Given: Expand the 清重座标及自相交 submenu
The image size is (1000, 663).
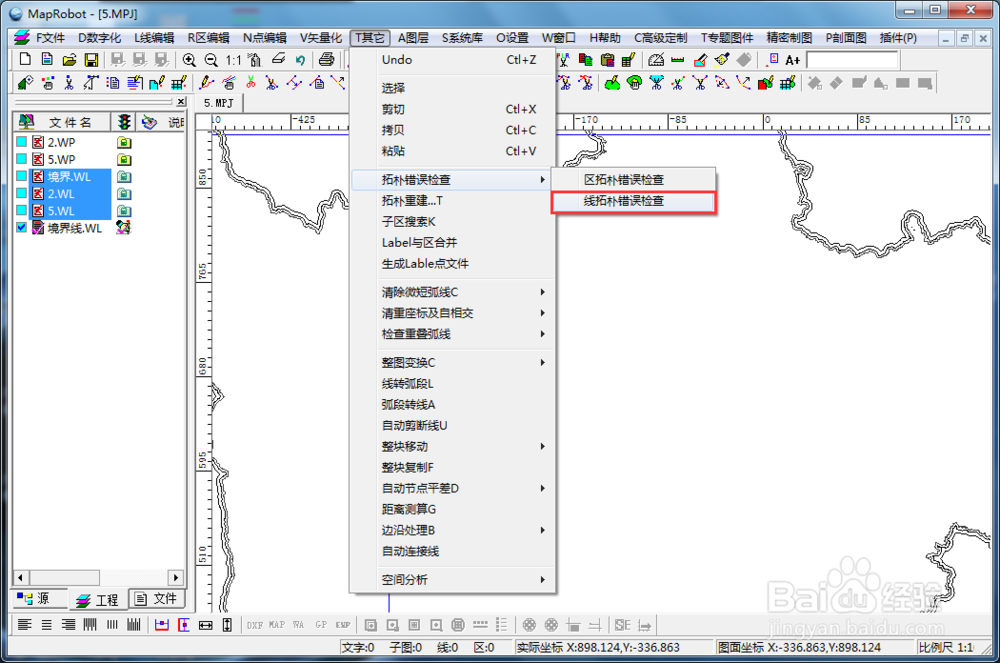Looking at the screenshot, I should click(452, 313).
